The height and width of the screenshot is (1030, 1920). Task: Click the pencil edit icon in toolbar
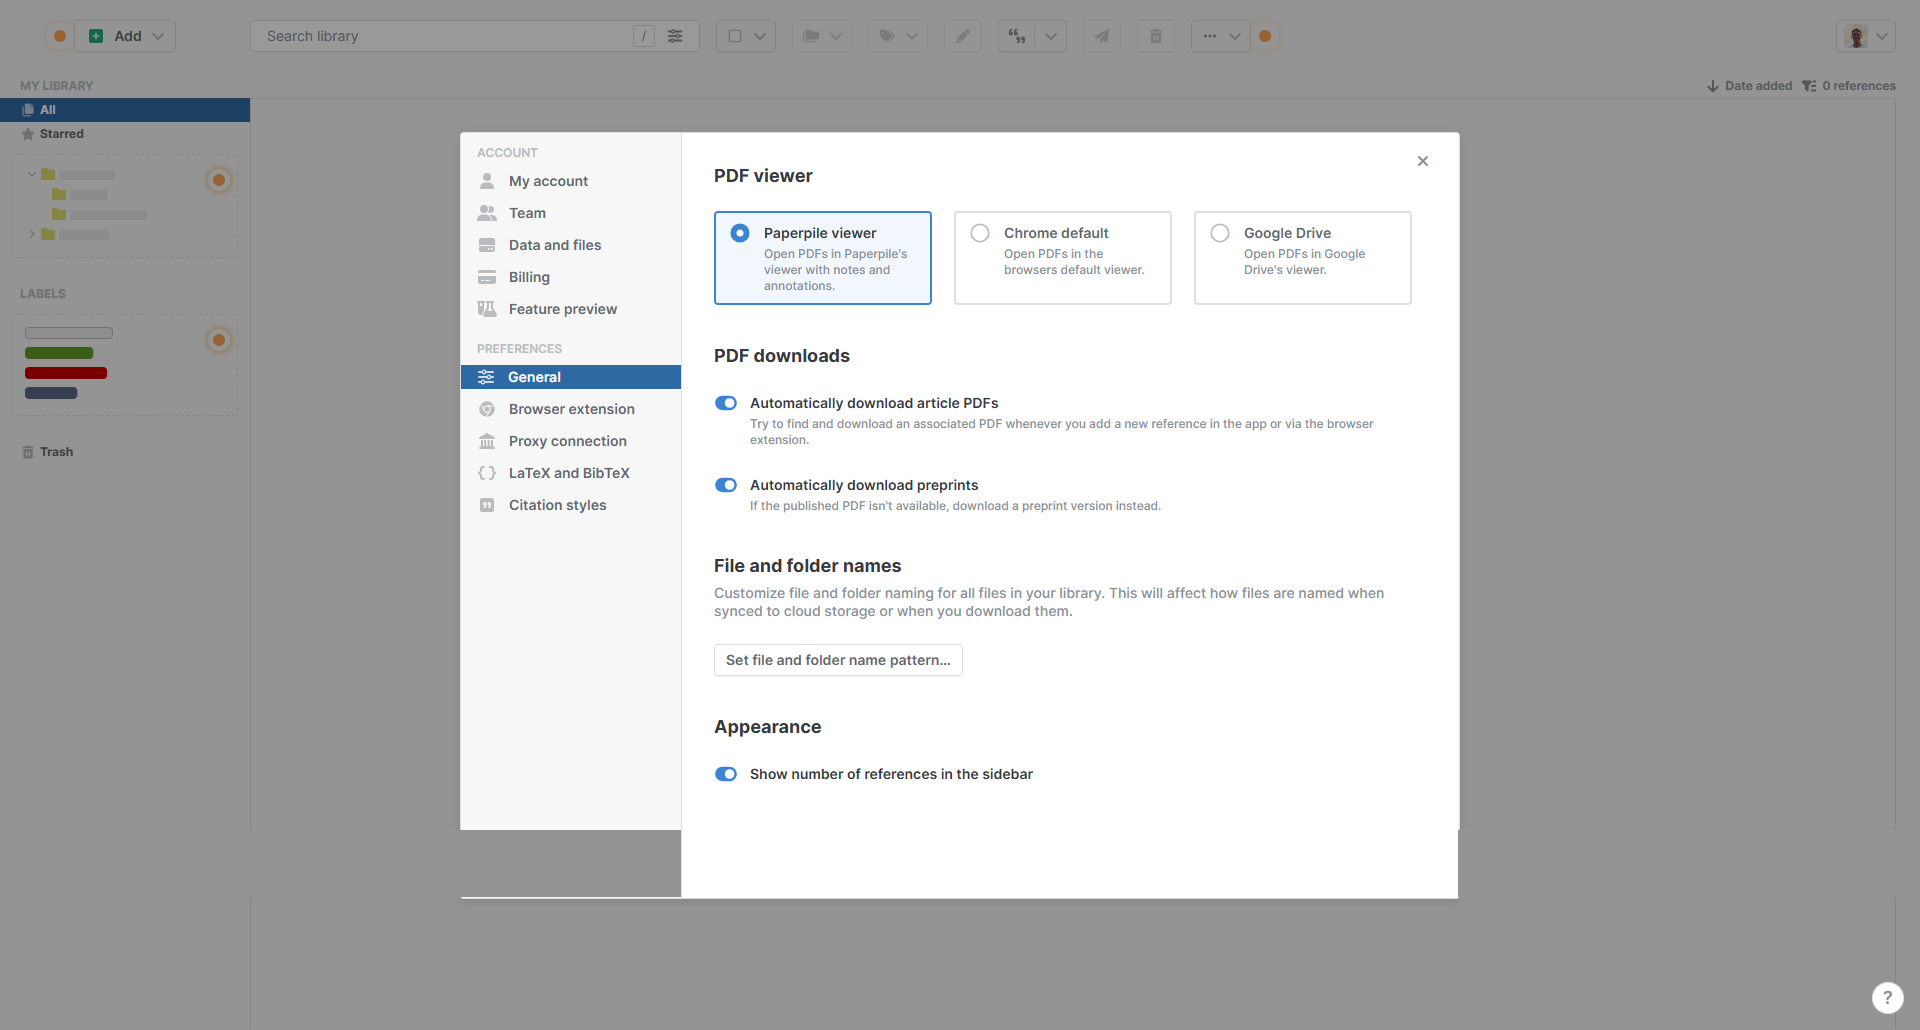(962, 36)
